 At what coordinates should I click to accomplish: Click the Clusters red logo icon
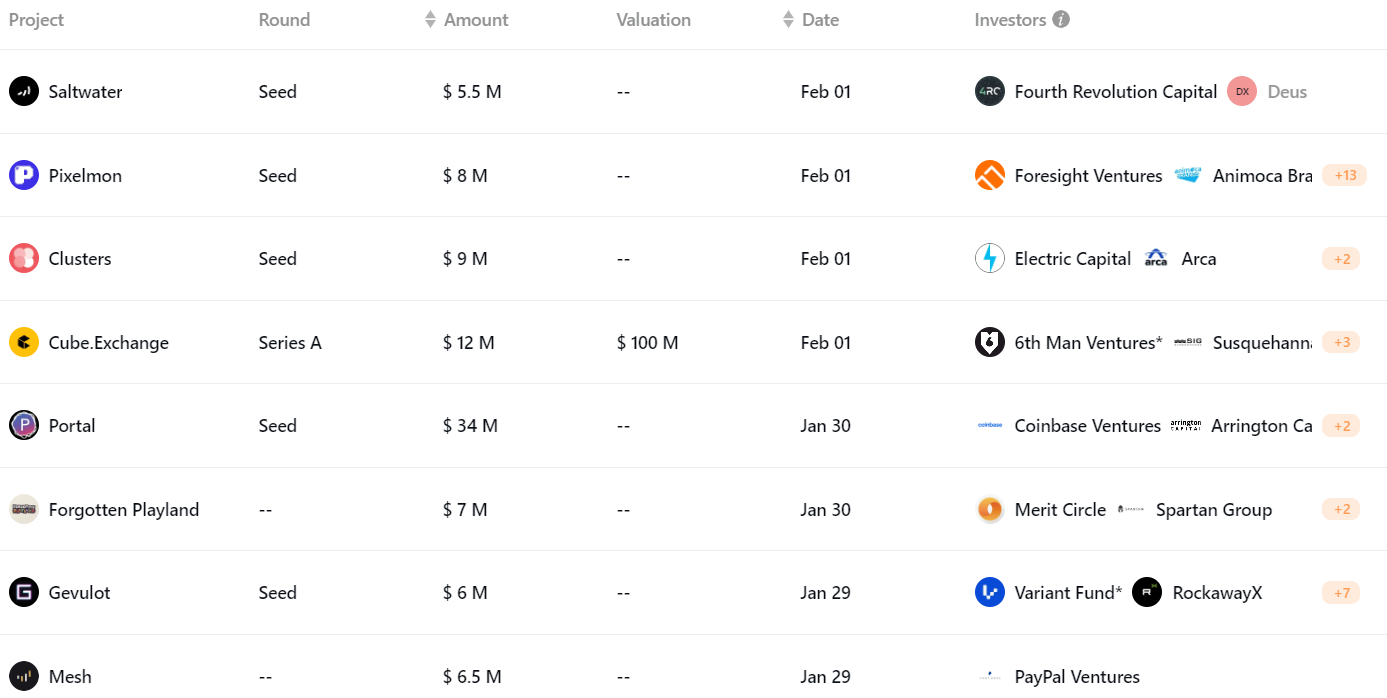24,258
